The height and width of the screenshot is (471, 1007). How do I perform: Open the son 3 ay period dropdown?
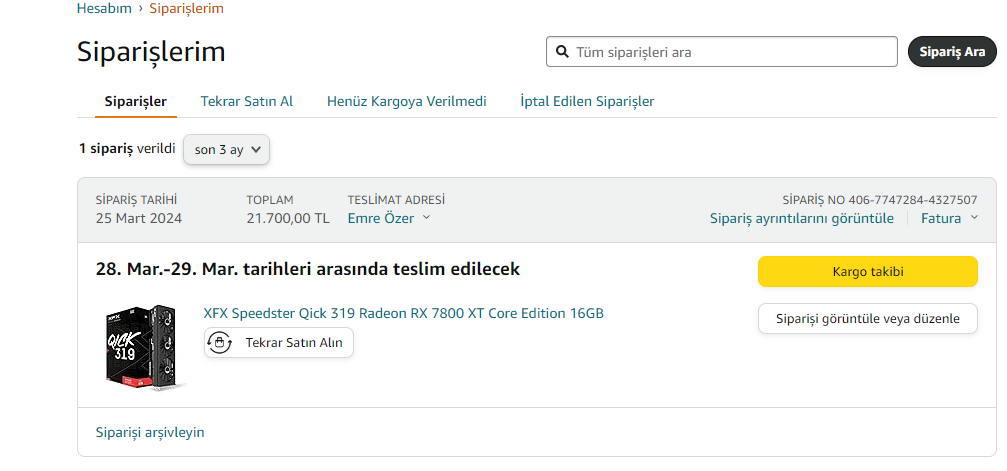227,149
